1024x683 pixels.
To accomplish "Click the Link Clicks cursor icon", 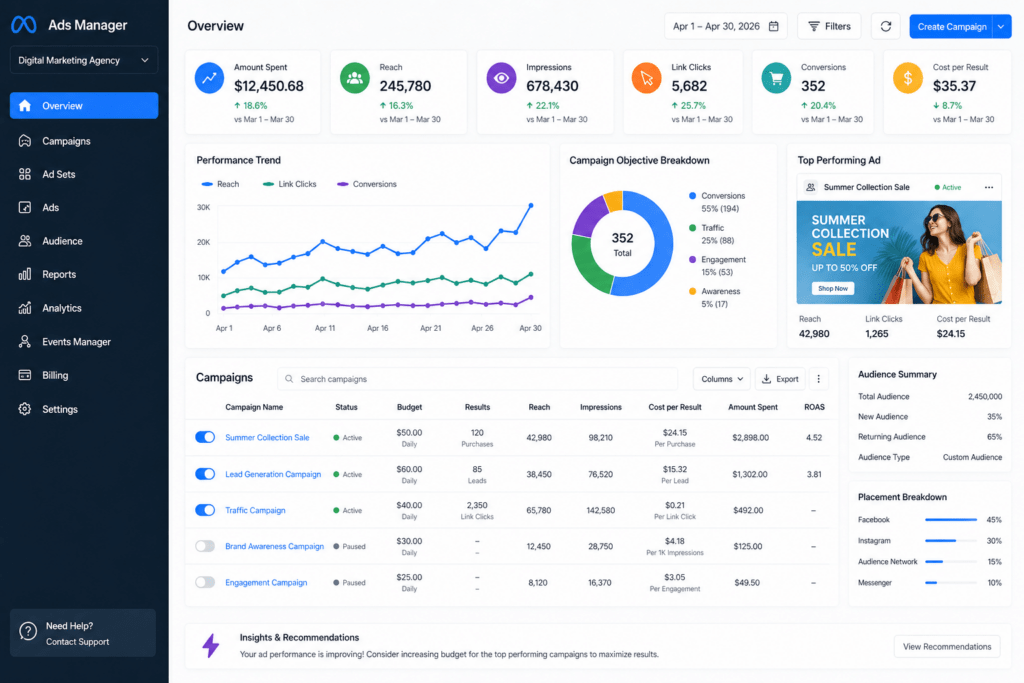I will pos(647,78).
